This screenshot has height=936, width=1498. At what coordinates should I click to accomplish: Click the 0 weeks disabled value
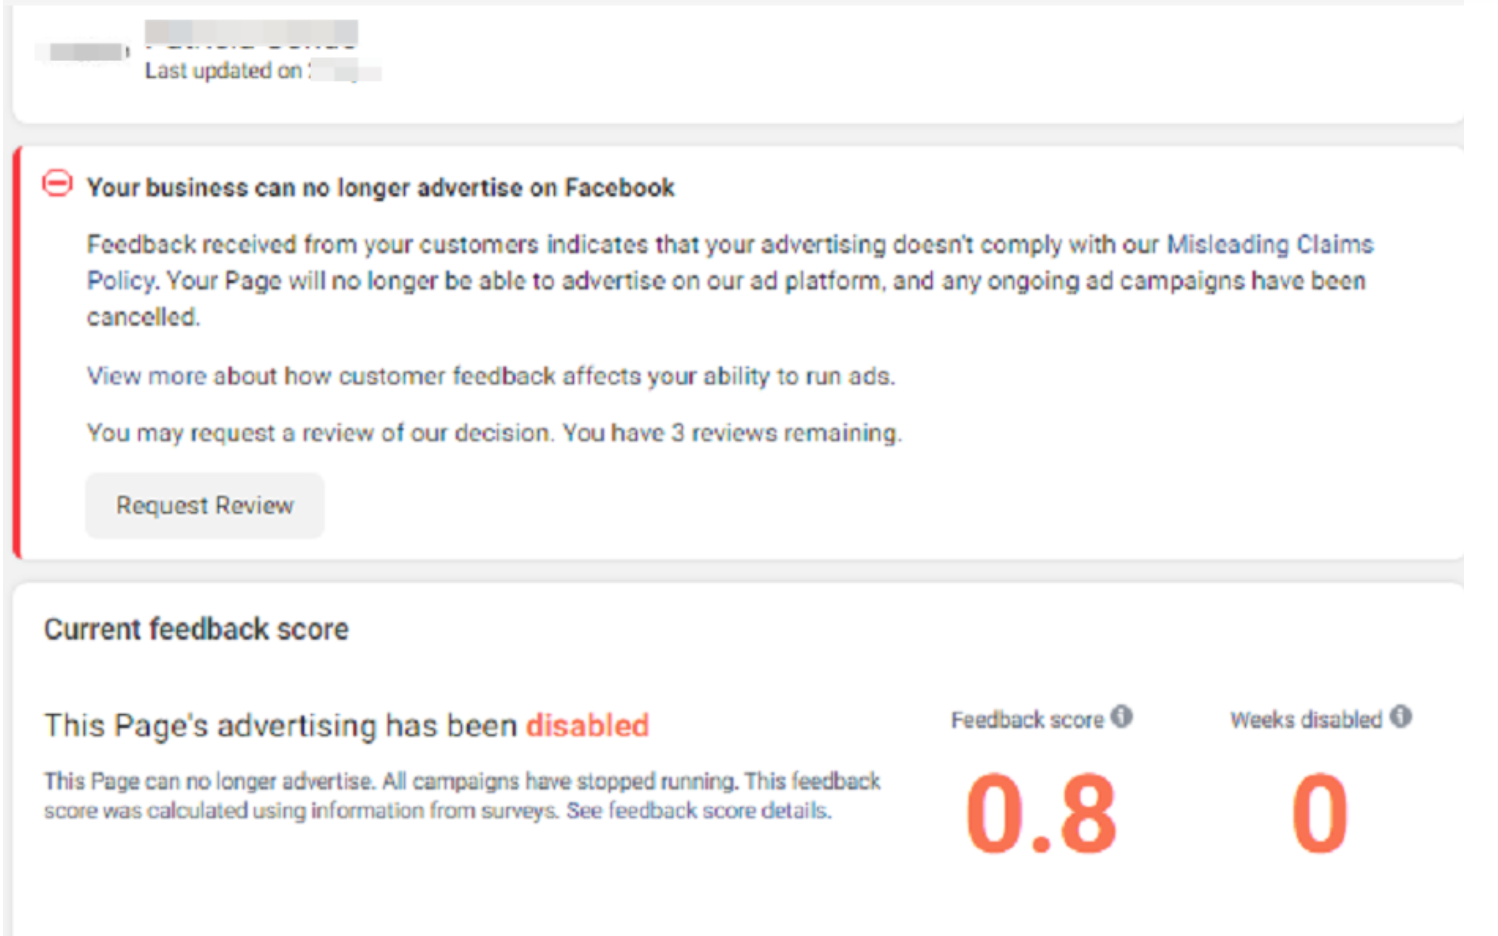coord(1320,814)
